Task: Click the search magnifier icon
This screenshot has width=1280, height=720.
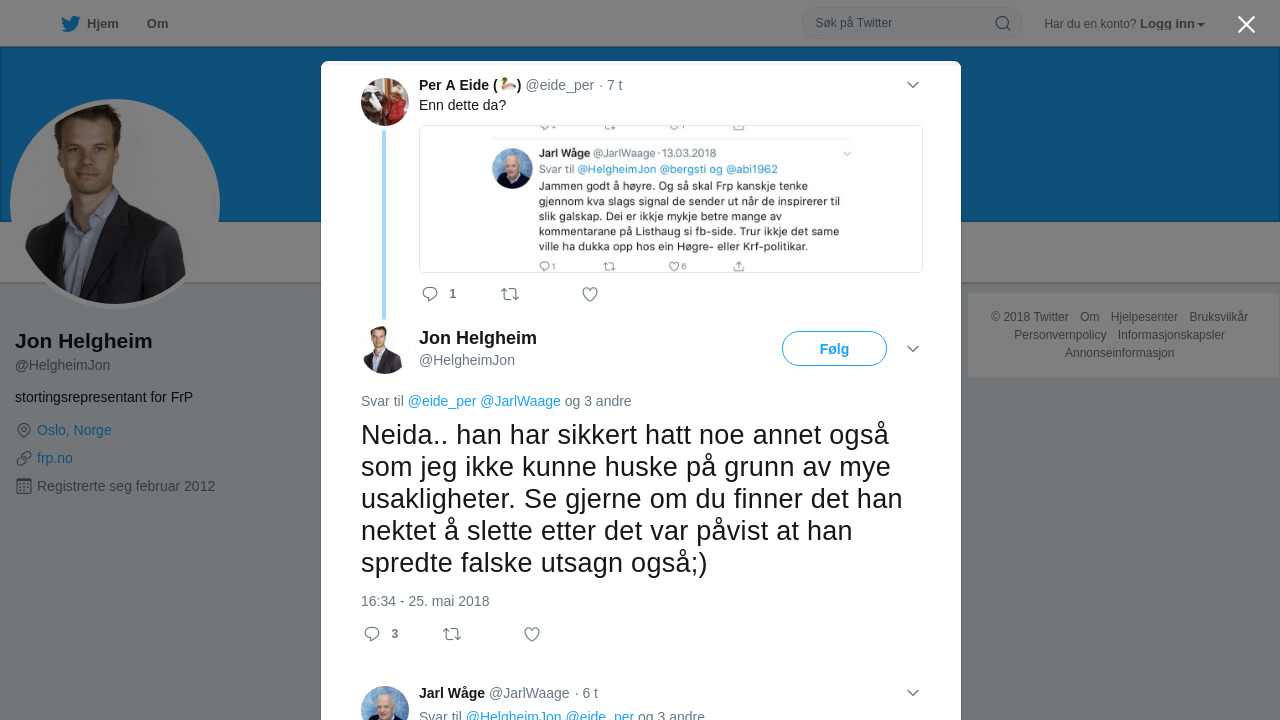Action: (1002, 23)
